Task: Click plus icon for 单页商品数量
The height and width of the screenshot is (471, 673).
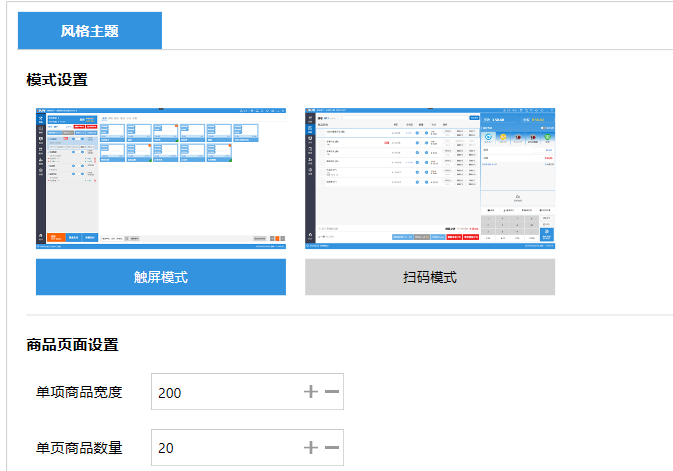Action: click(x=311, y=447)
